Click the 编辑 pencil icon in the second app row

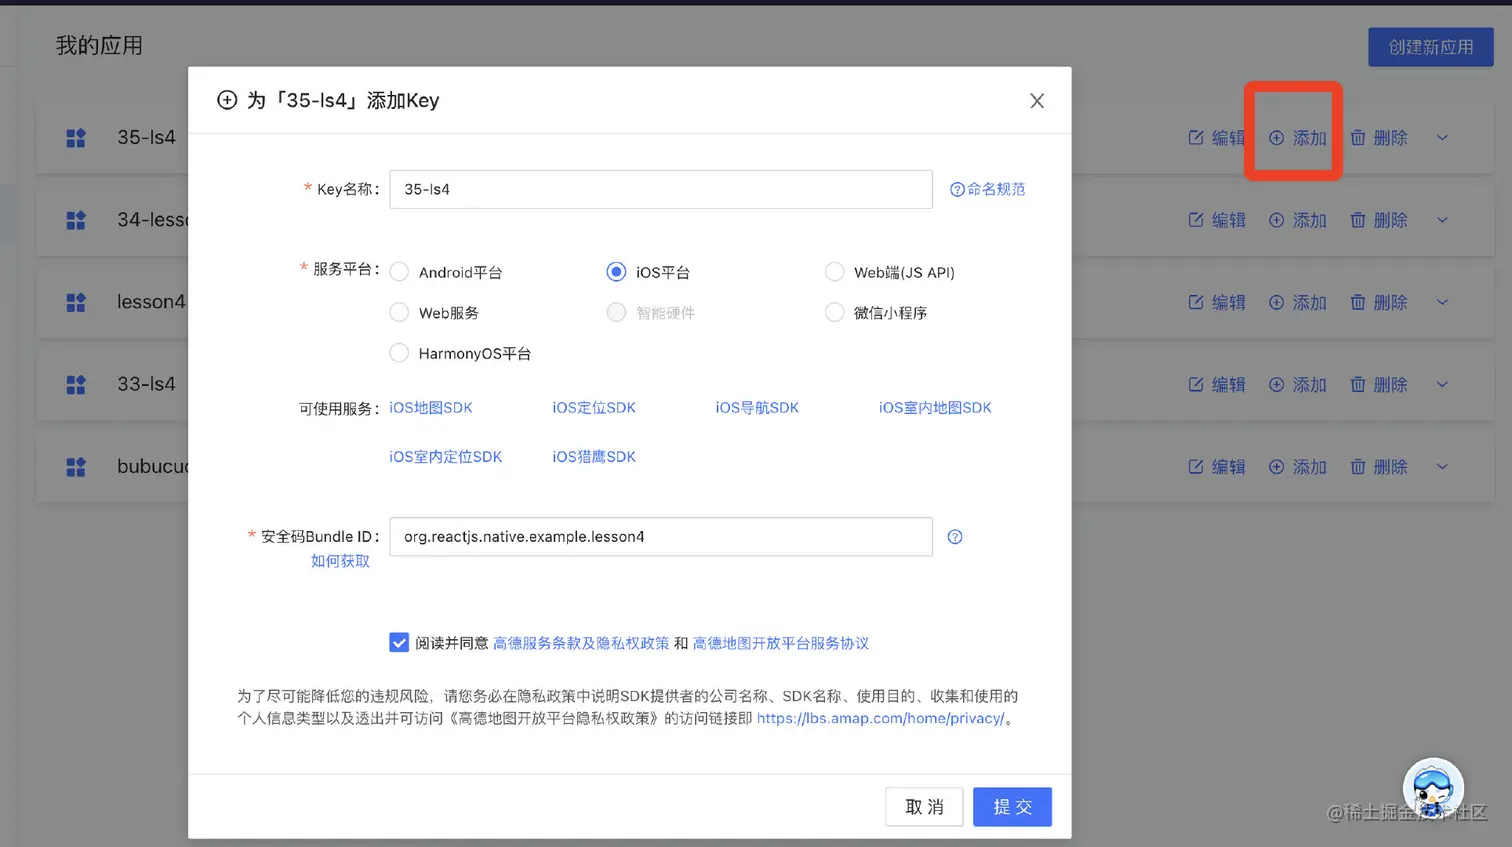pyautogui.click(x=1196, y=220)
